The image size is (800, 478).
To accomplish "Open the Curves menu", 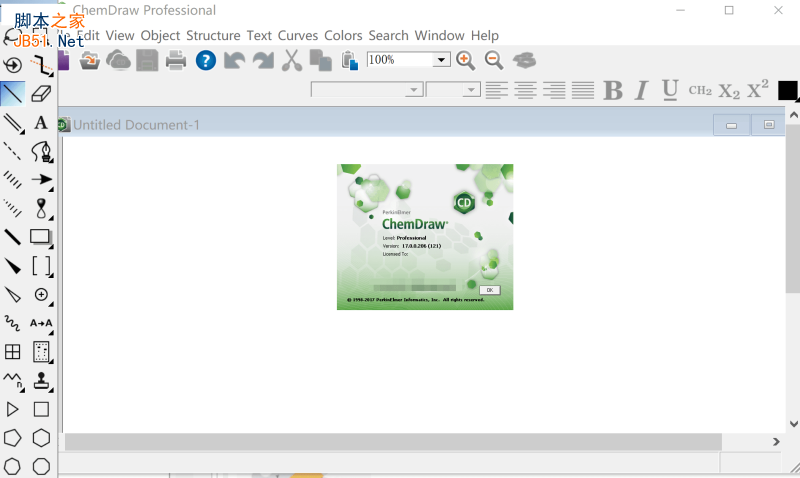I will (x=297, y=35).
